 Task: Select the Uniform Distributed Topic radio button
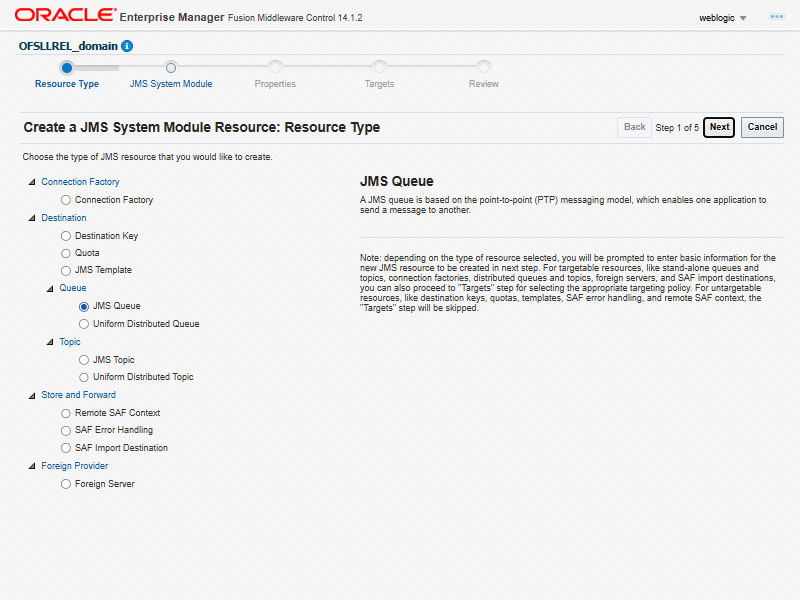pyautogui.click(x=84, y=378)
